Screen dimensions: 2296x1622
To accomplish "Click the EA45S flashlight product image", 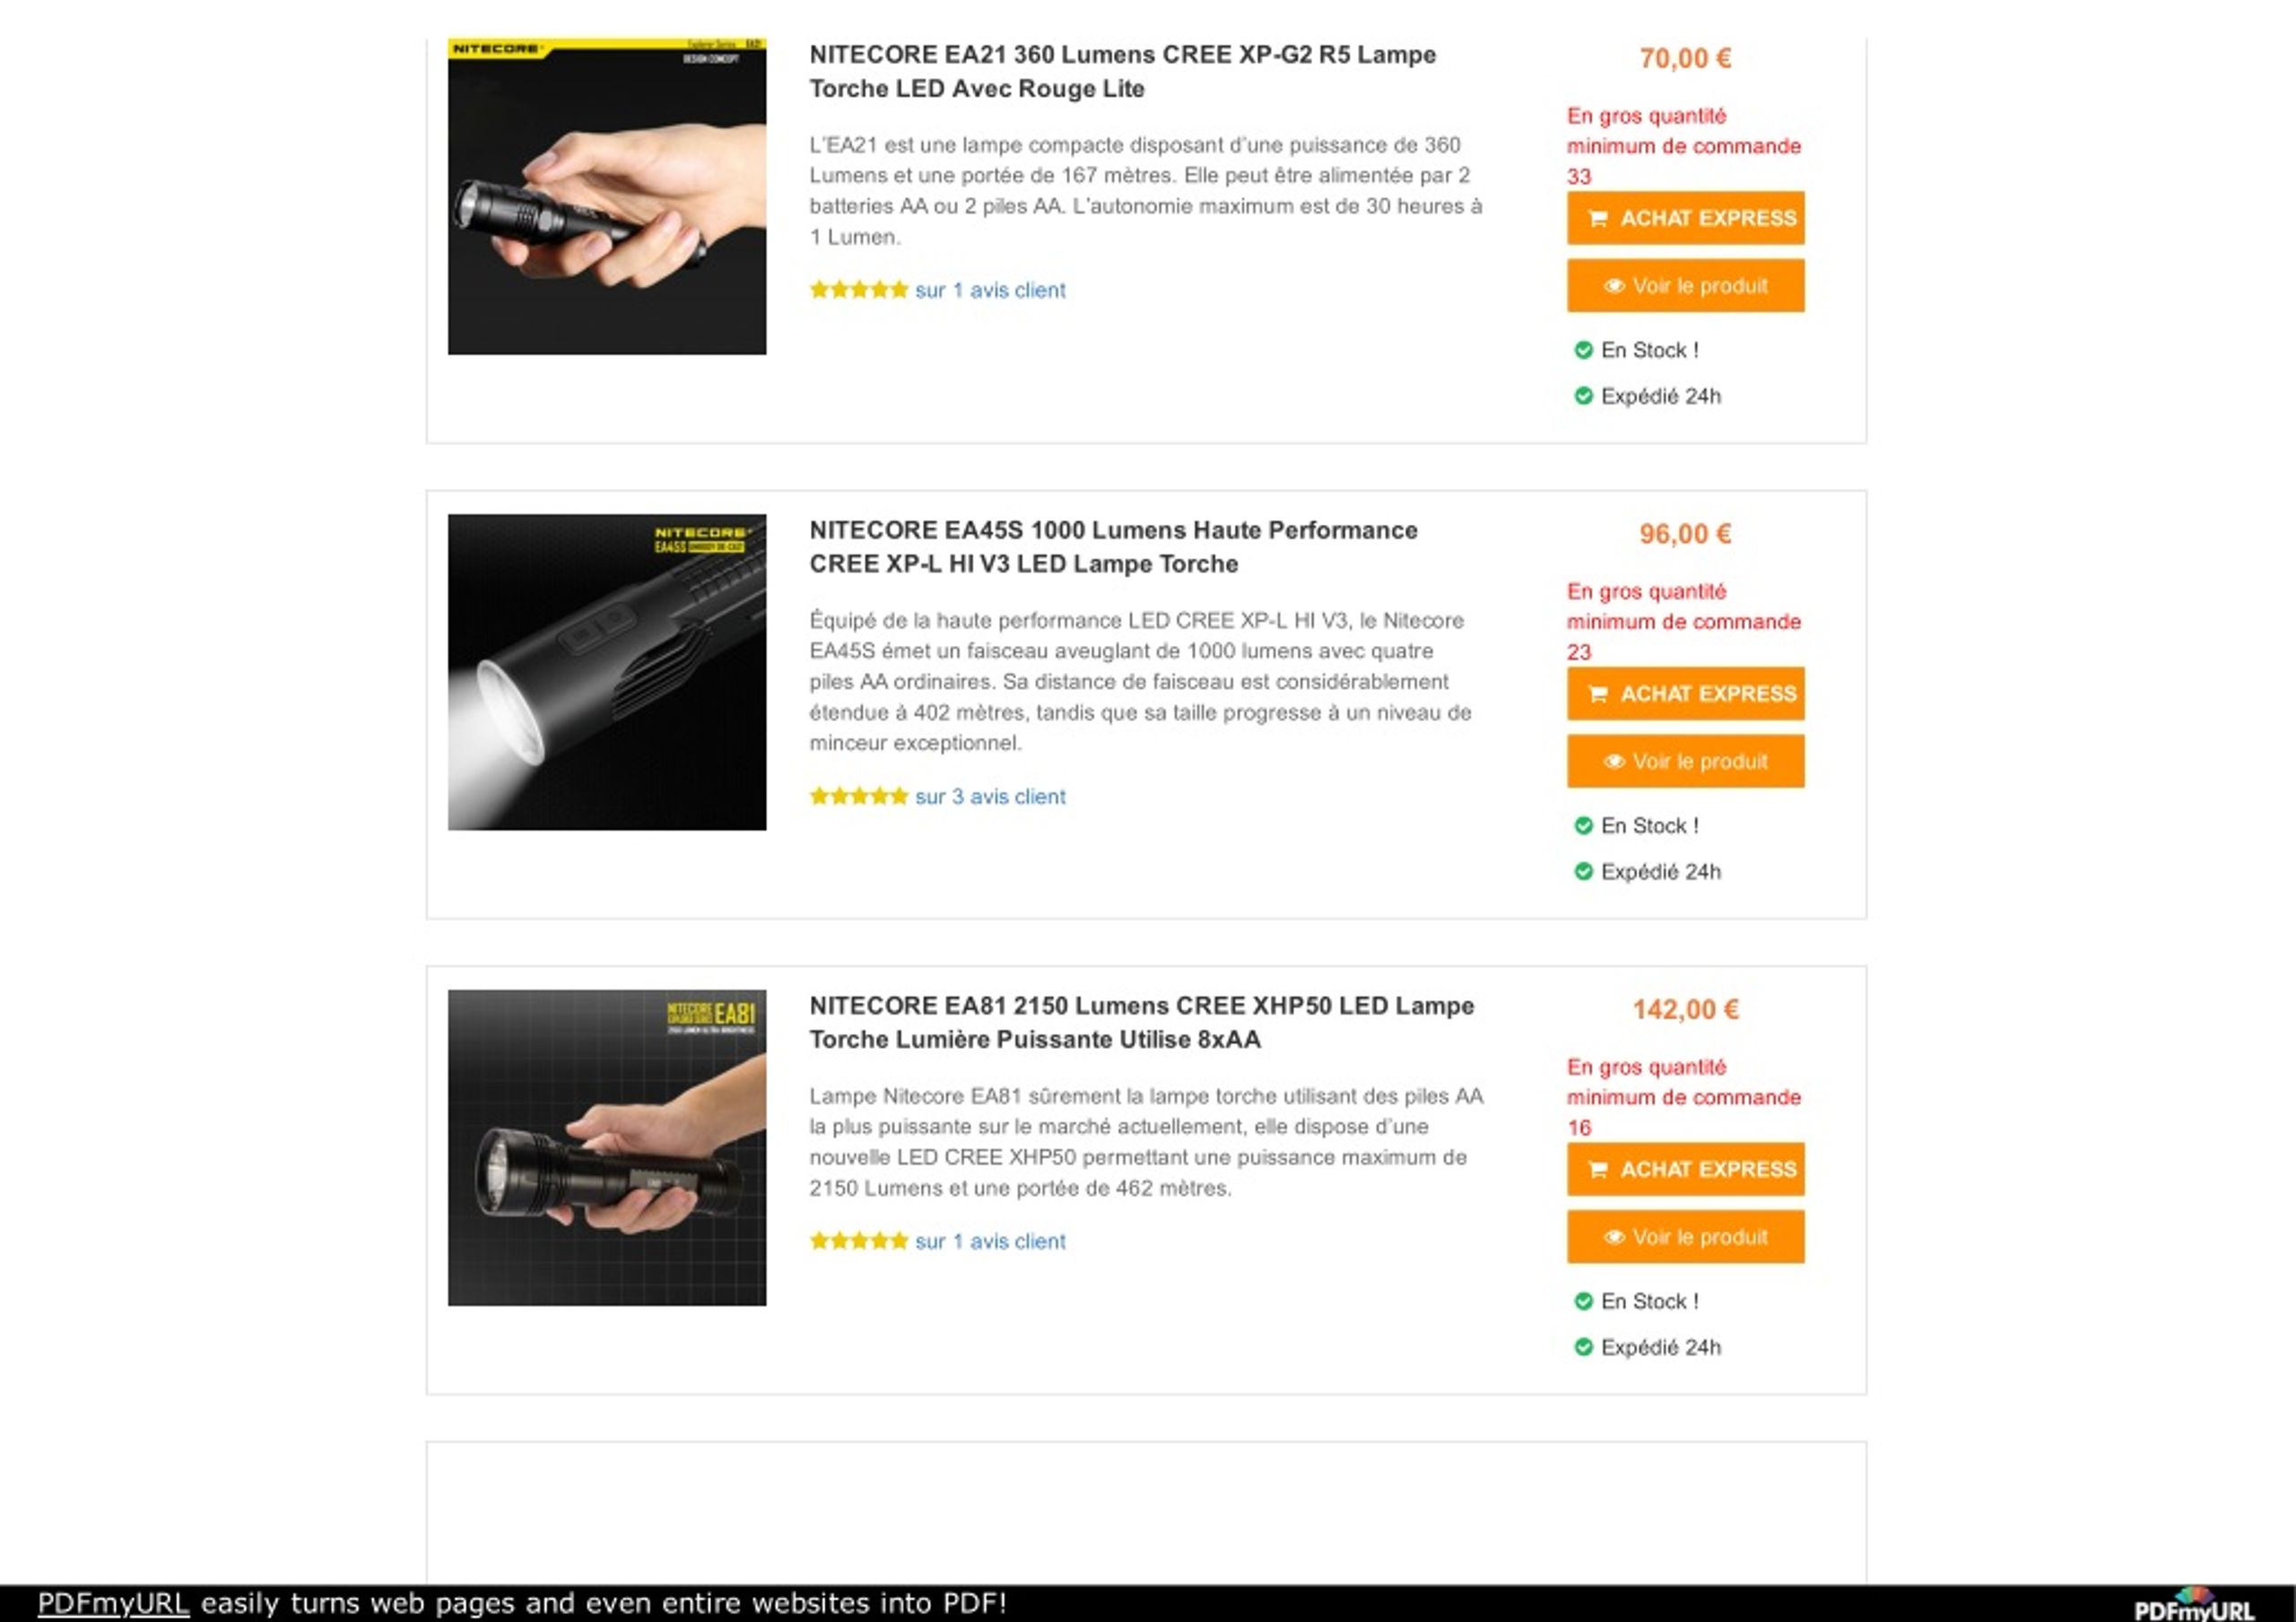I will click(607, 672).
